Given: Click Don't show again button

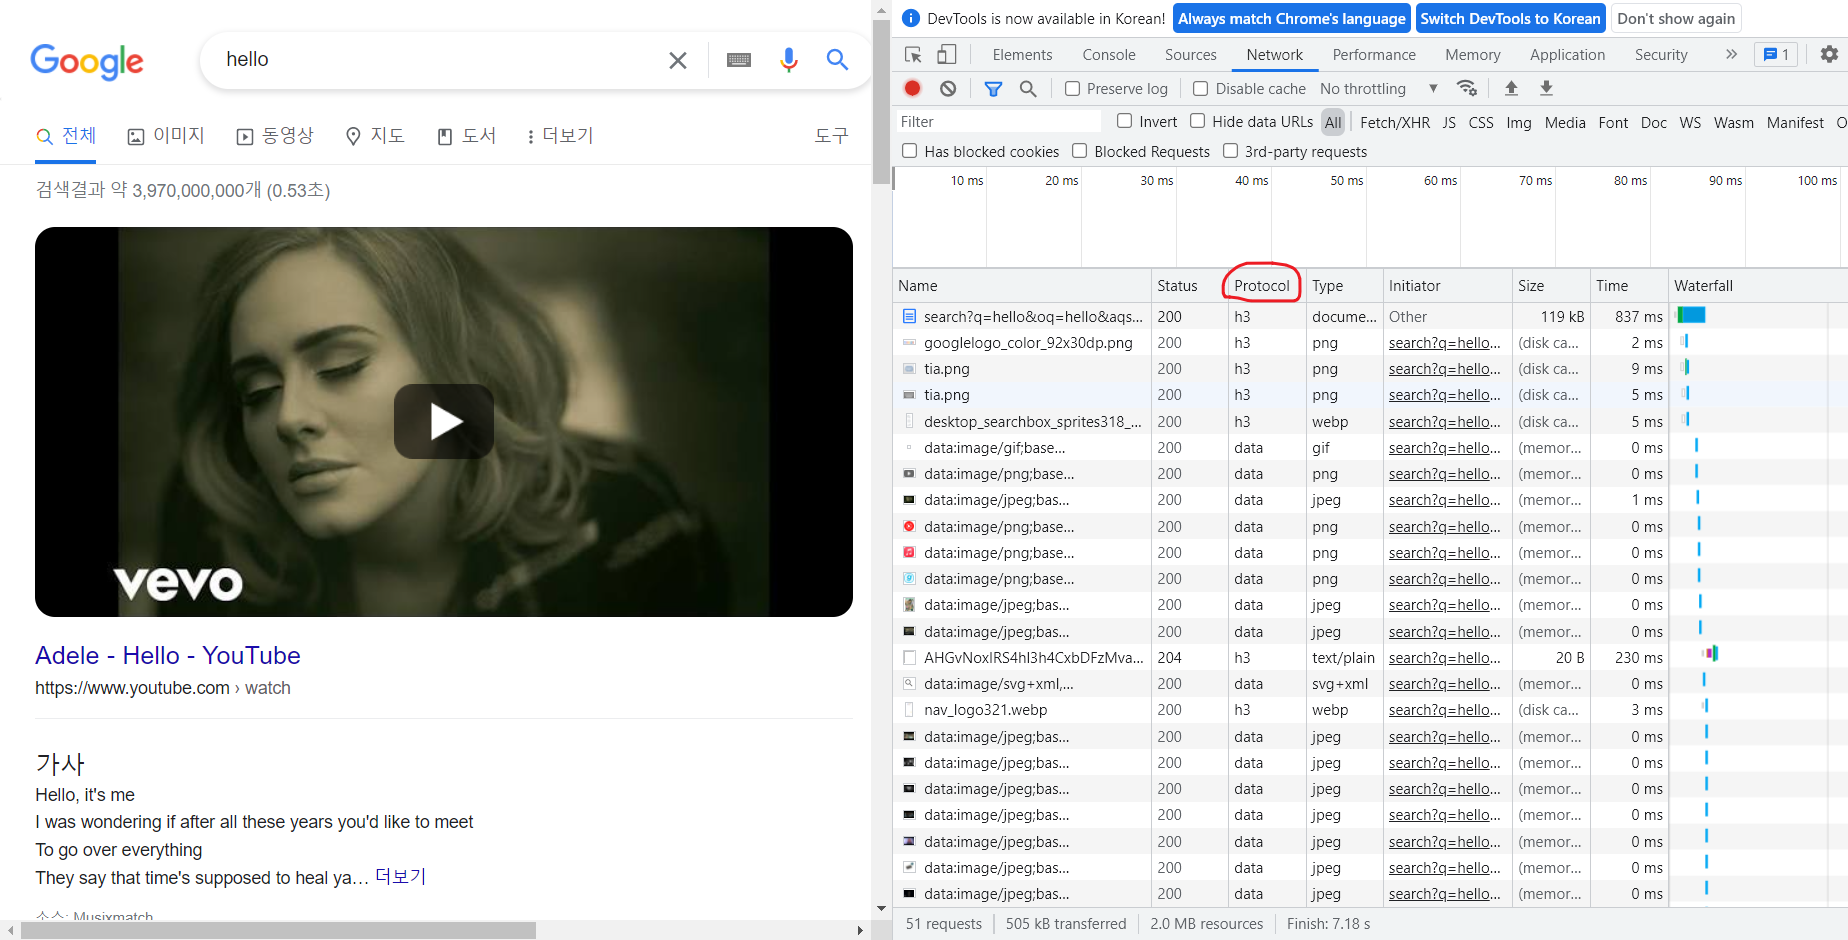Looking at the screenshot, I should 1676,19.
